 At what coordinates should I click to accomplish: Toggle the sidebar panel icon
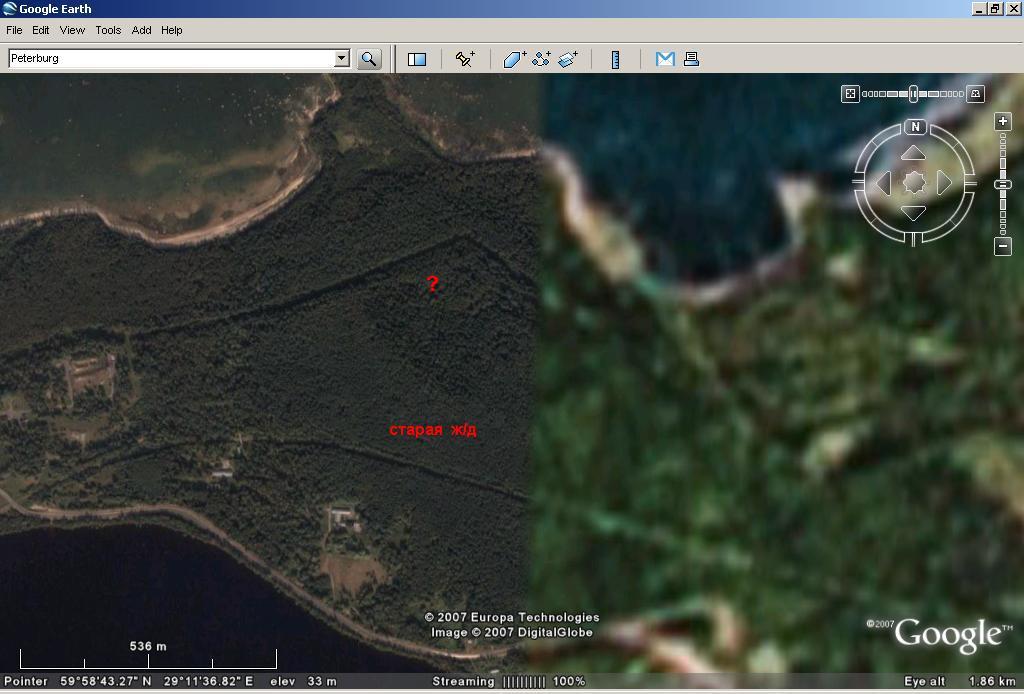coord(417,59)
